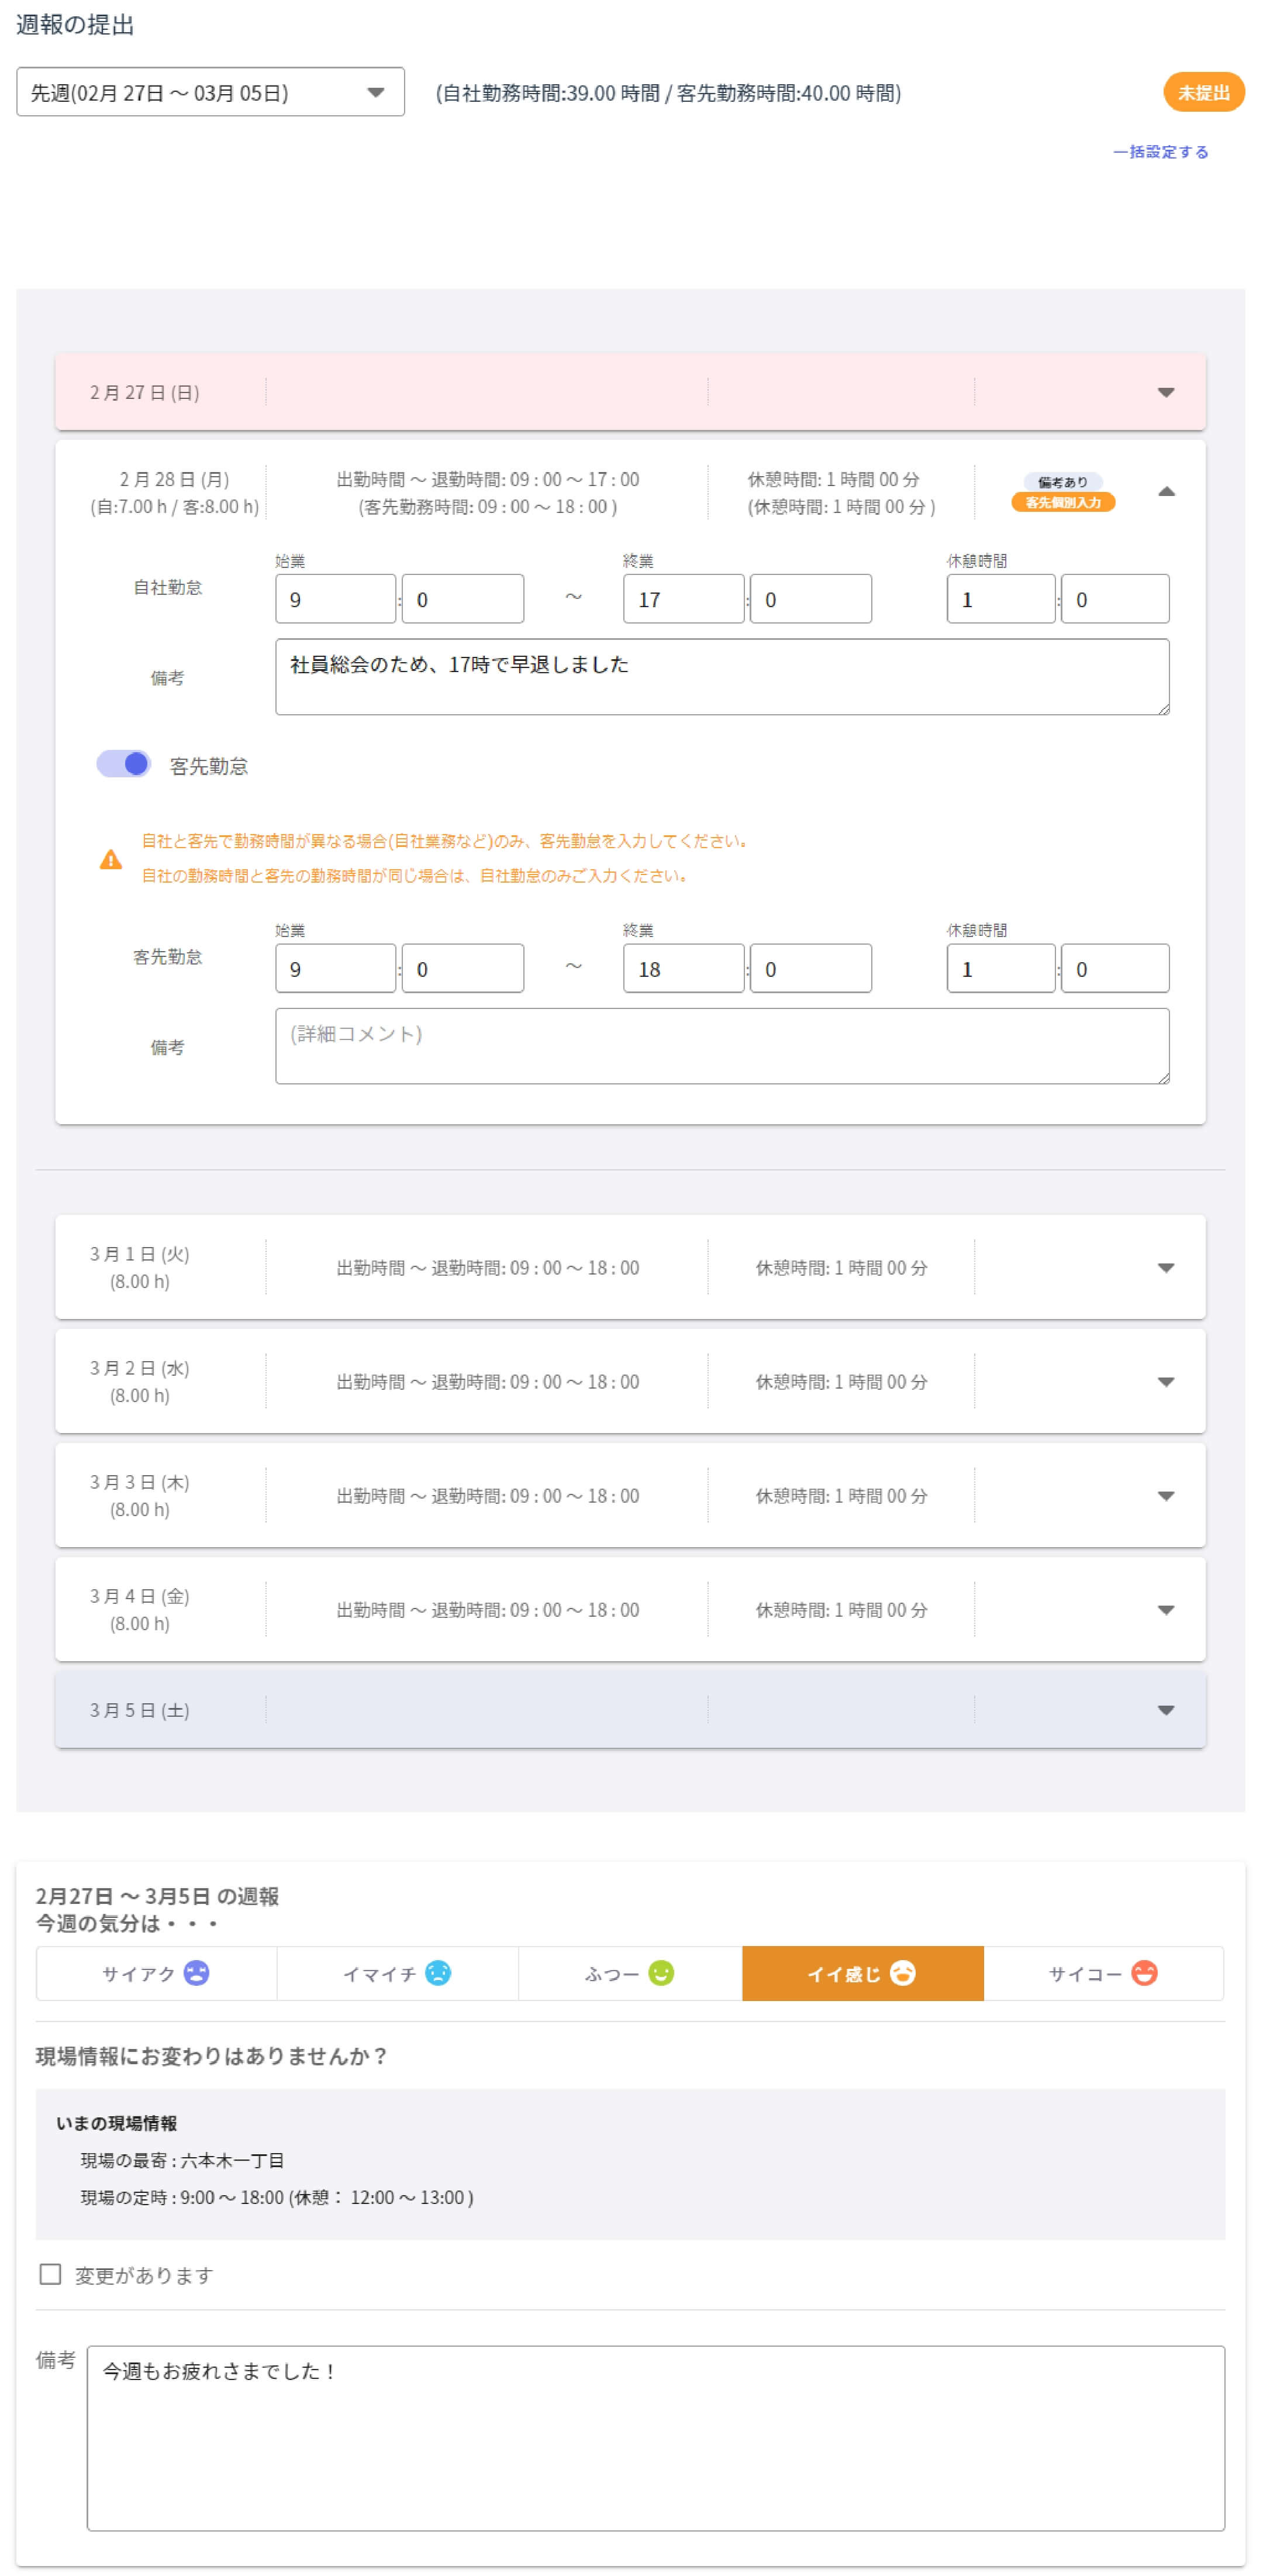1263x2576 pixels.
Task: Edit 自社勤怠 start hour field
Action: [335, 599]
